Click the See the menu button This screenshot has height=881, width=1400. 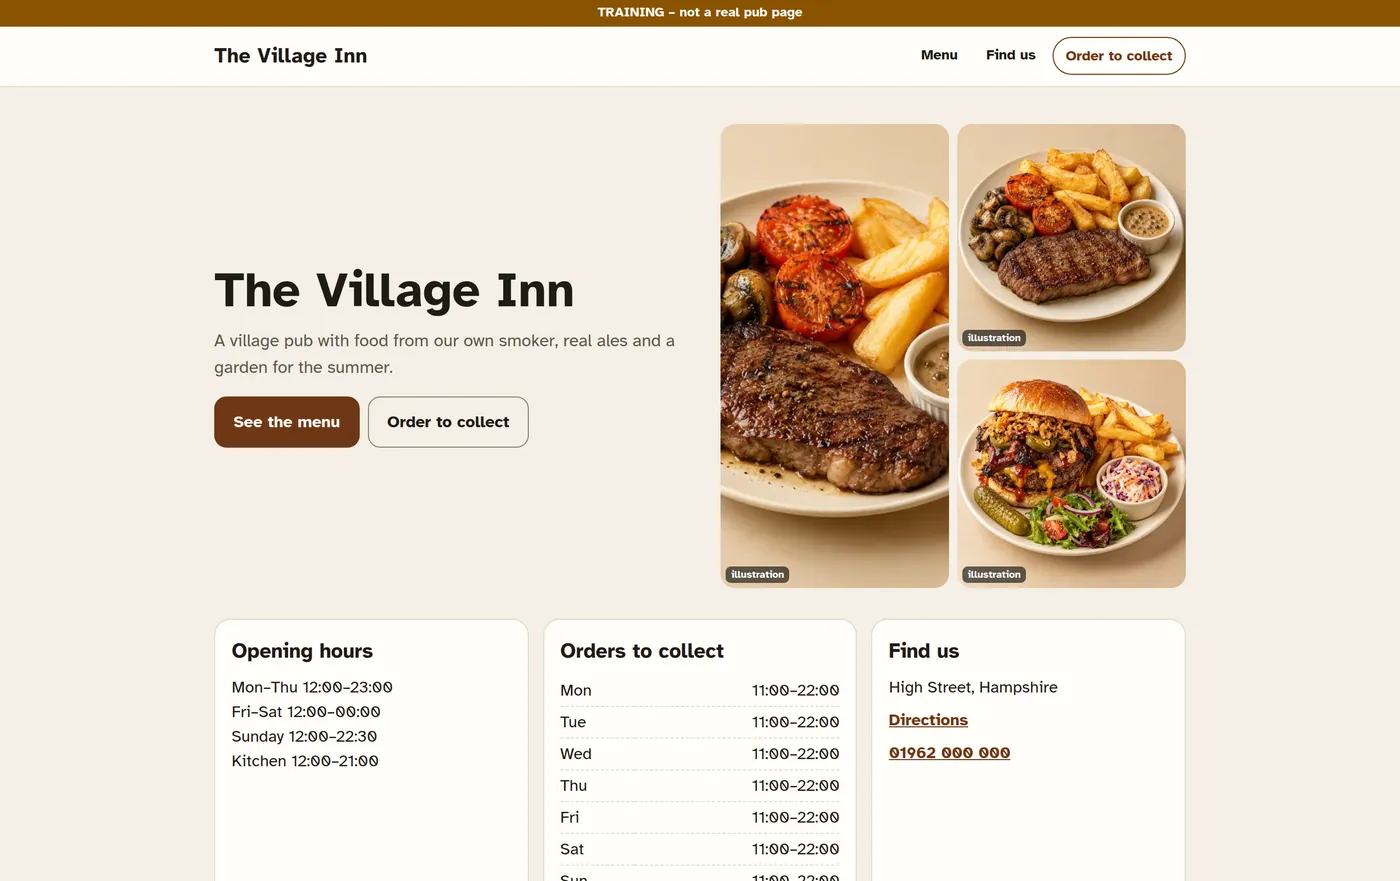tap(286, 422)
